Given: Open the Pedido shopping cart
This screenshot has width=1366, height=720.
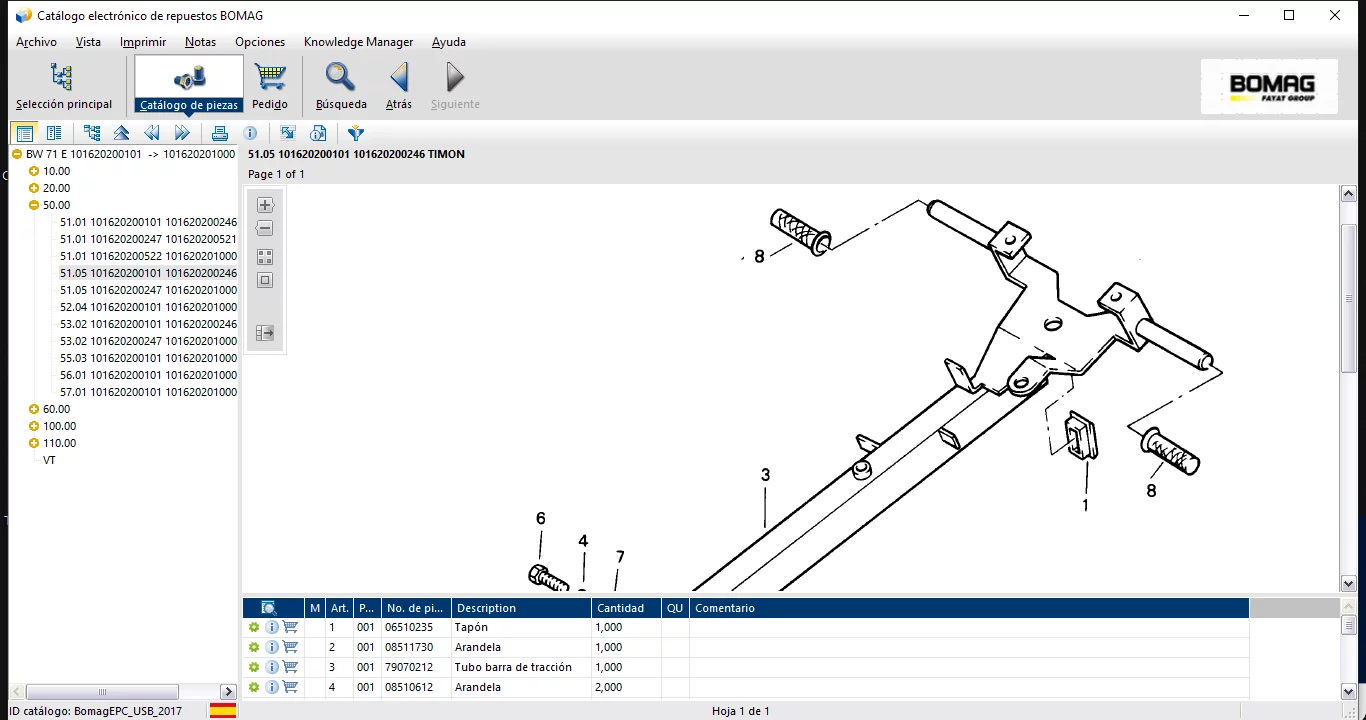Looking at the screenshot, I should click(270, 85).
